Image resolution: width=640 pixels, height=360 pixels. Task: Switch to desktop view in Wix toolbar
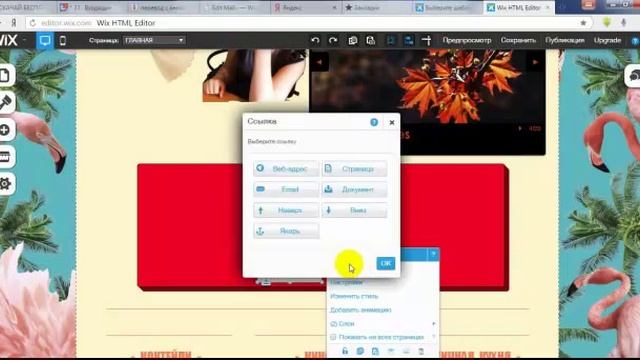[45, 40]
